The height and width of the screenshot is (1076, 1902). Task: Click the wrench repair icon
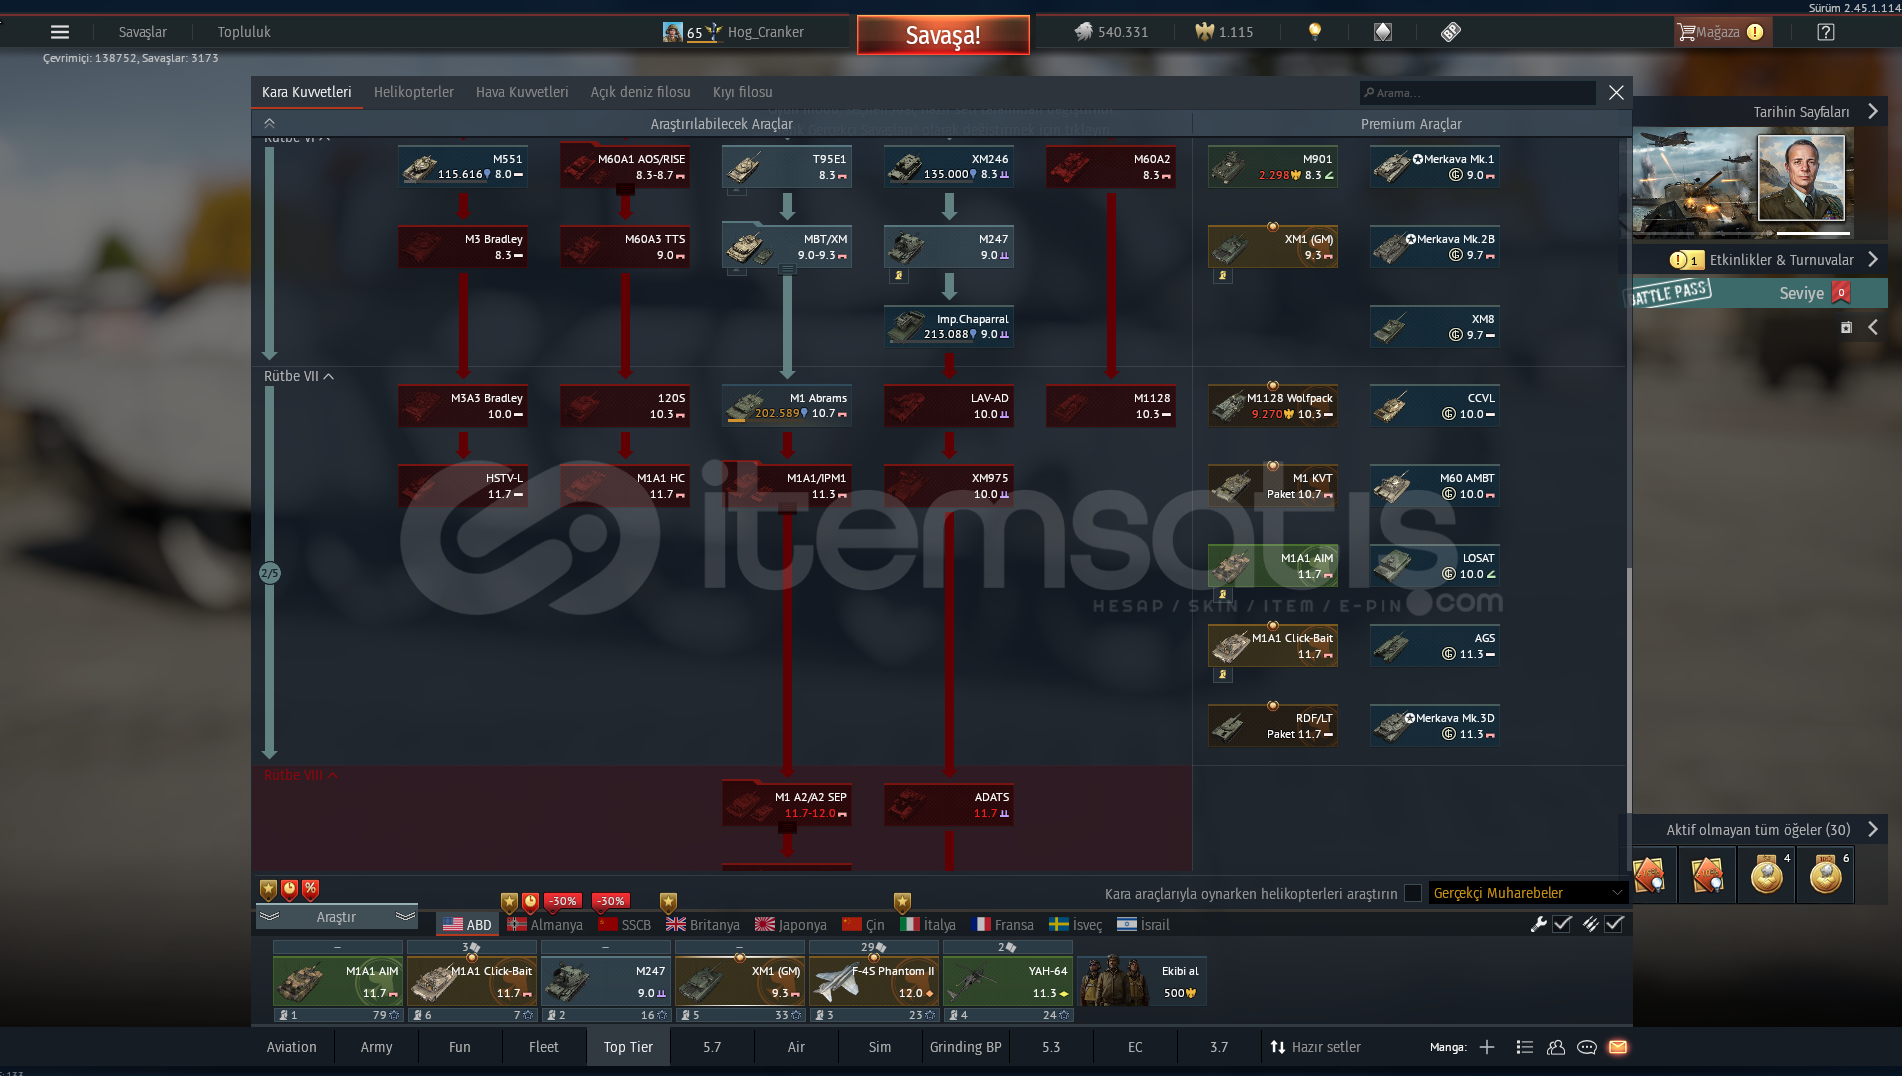coord(1538,924)
